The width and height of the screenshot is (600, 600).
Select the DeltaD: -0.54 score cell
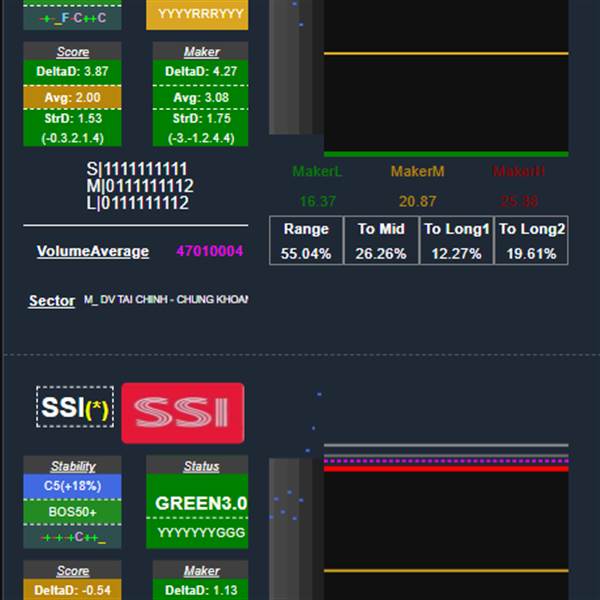pyautogui.click(x=73, y=590)
